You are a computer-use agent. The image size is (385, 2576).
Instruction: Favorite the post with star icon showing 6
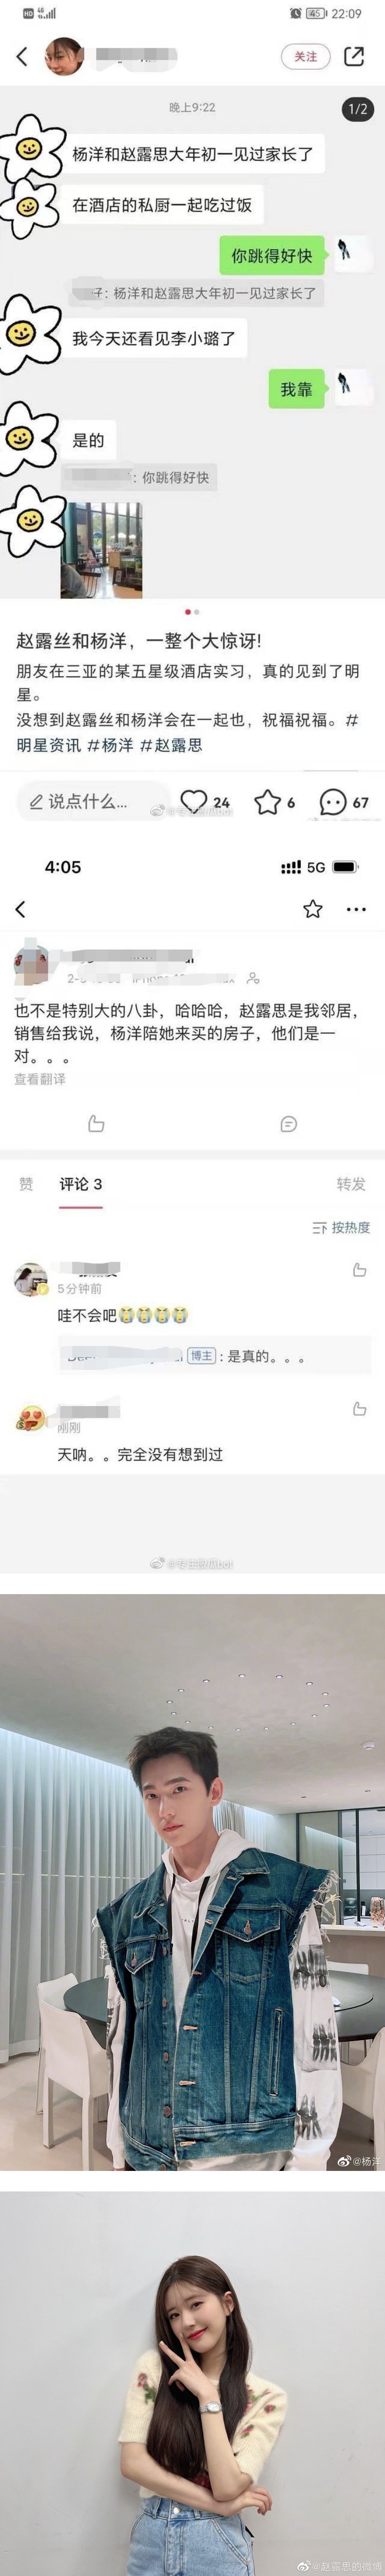point(274,802)
